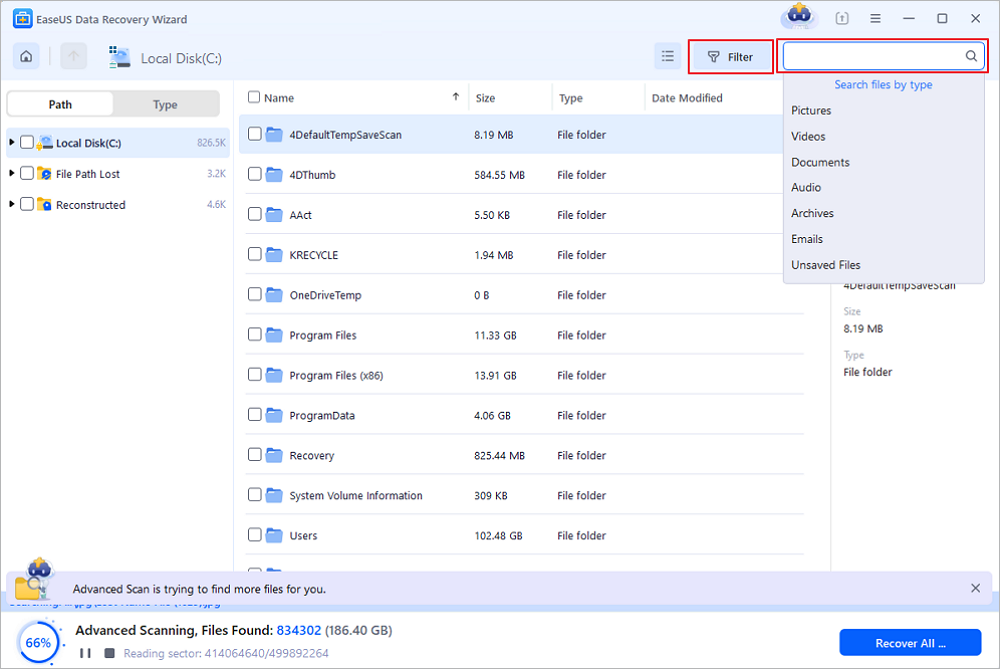
Task: Check the Name header select-all checkbox
Action: pos(254,97)
